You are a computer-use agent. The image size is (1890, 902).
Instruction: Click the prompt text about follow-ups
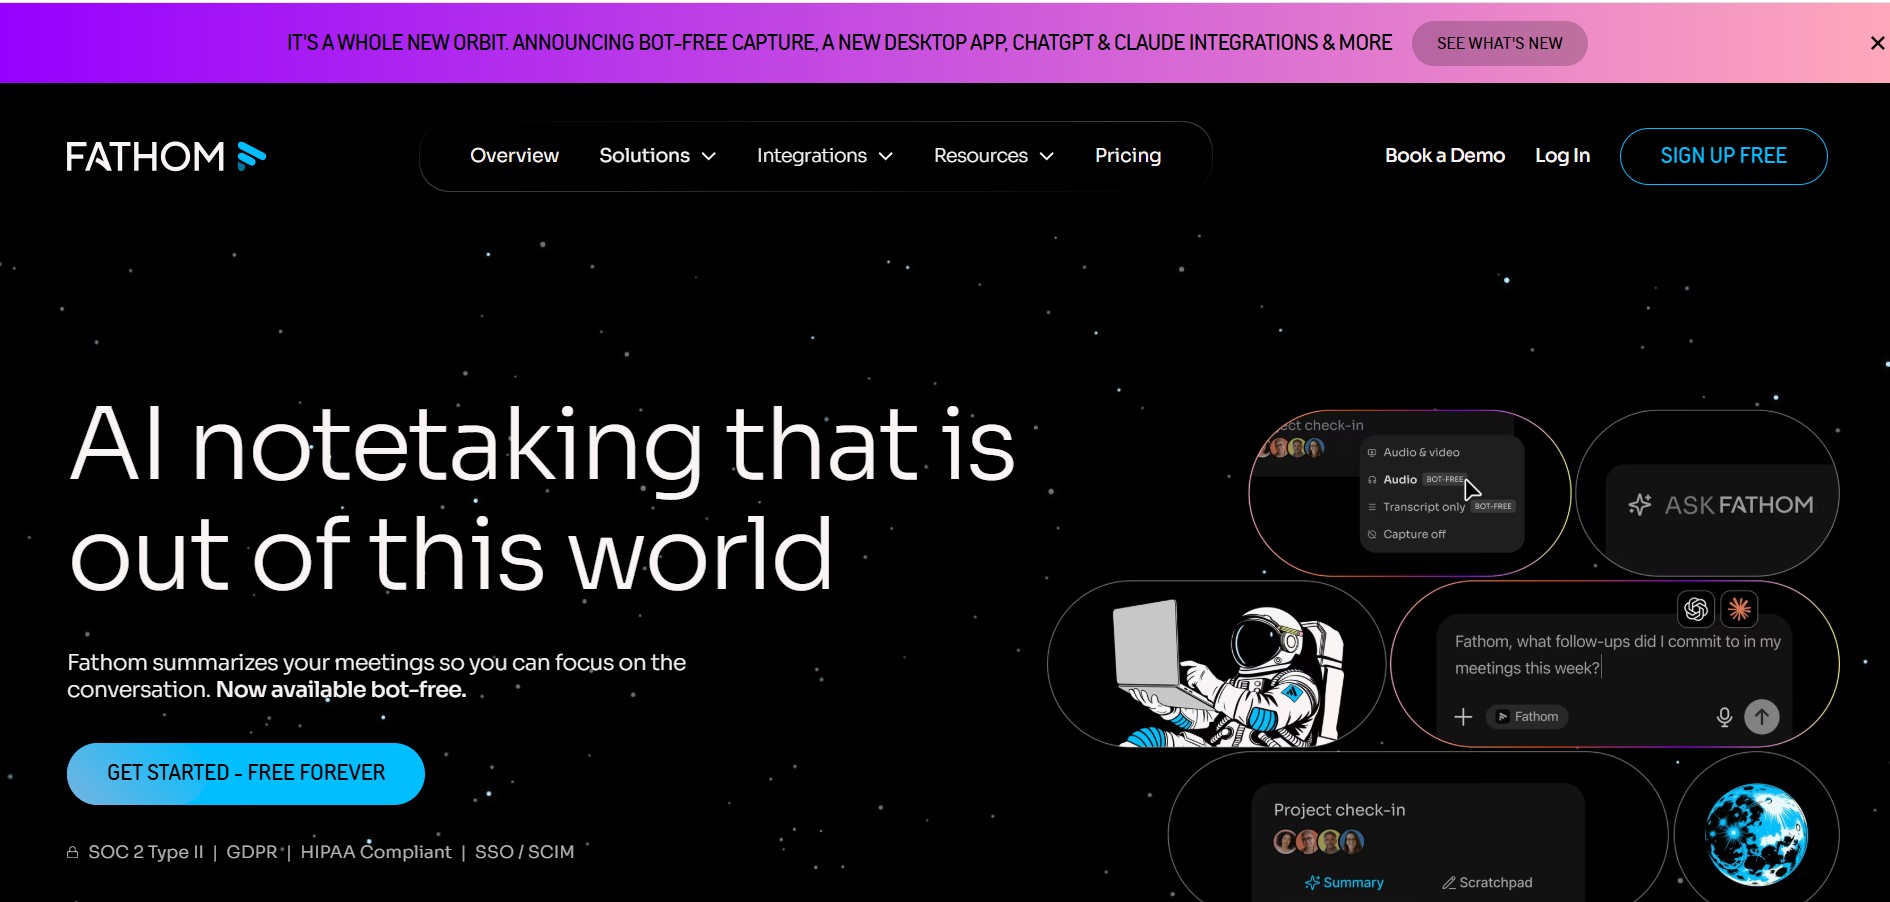tap(1617, 655)
